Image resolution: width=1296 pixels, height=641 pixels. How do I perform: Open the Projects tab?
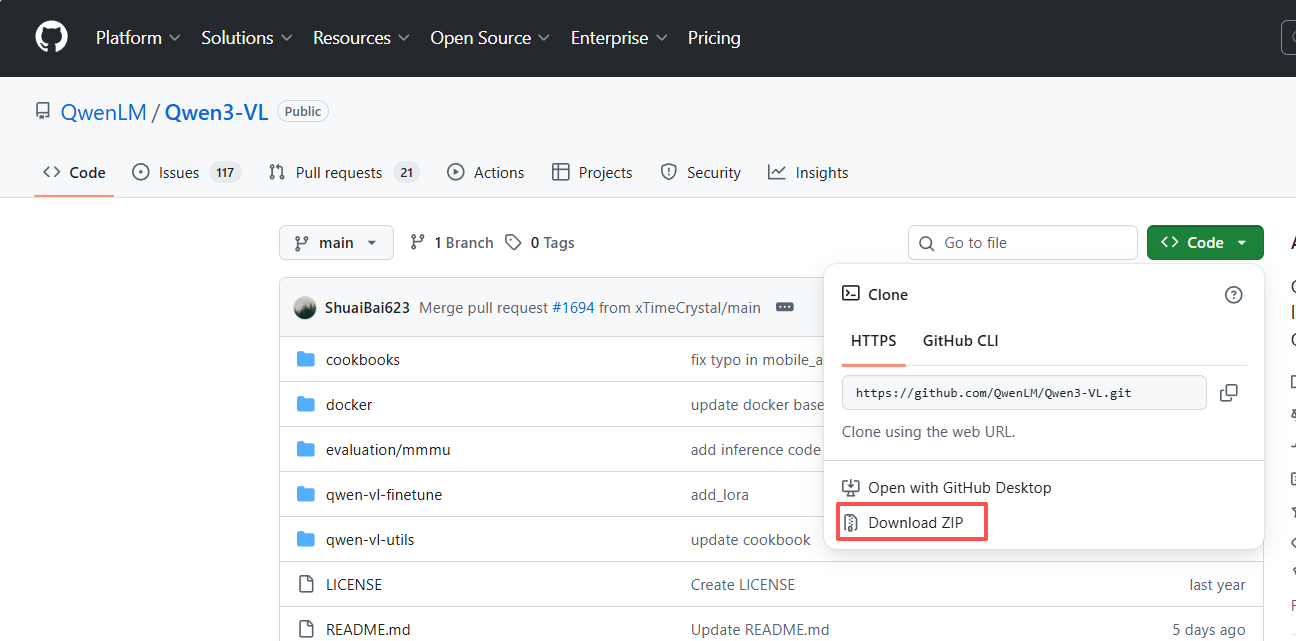click(592, 172)
